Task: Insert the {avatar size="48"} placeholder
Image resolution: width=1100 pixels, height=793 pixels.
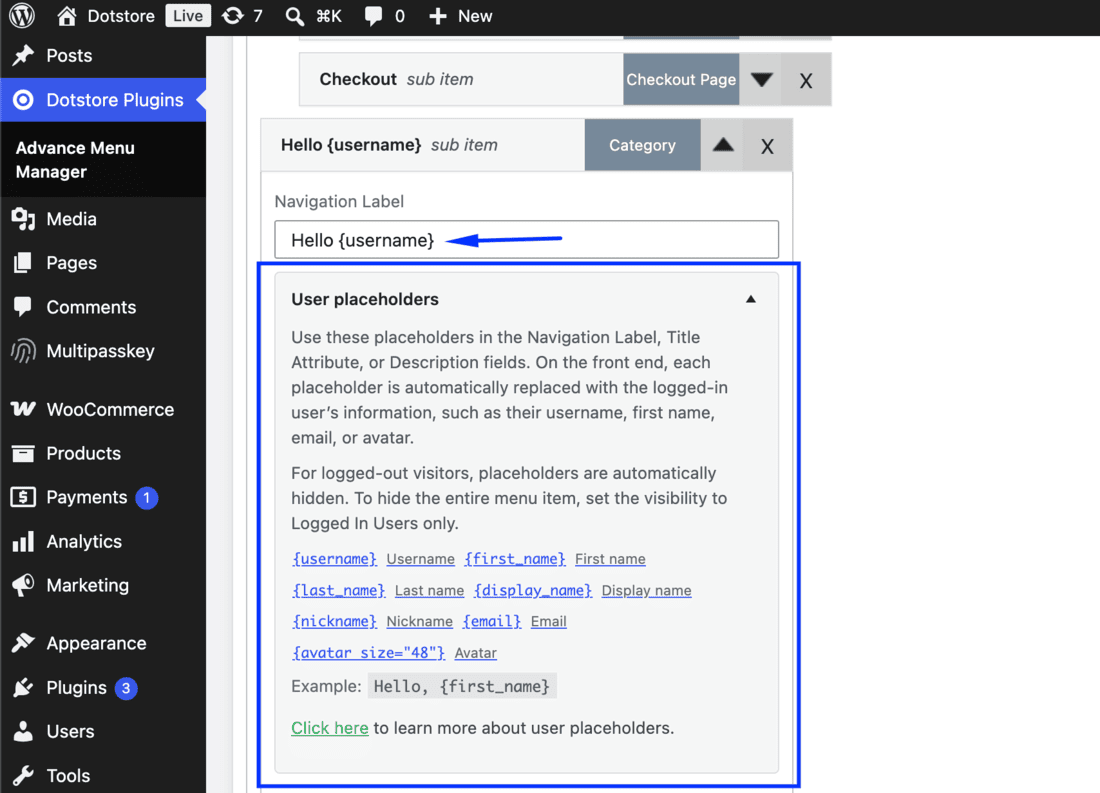Action: click(368, 653)
